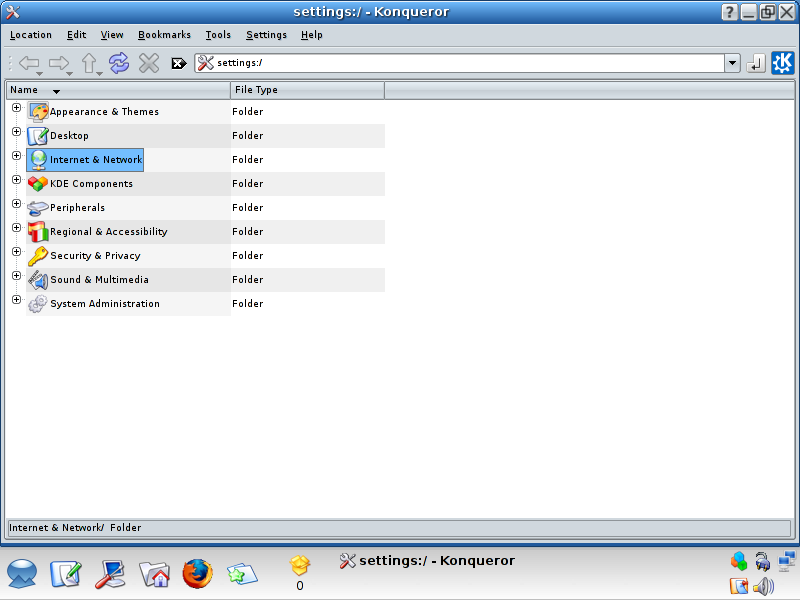Select the Regional & Accessibility folder
Screen dimensions: 800x600
pyautogui.click(x=108, y=232)
